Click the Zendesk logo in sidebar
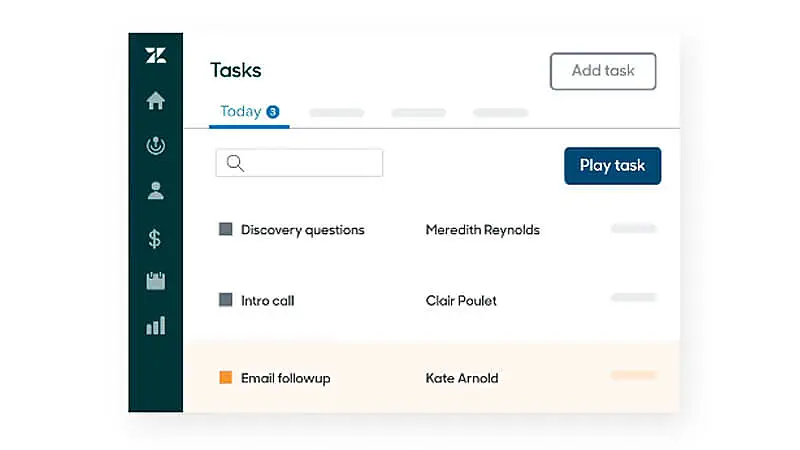This screenshot has height=450, width=800. [155, 56]
